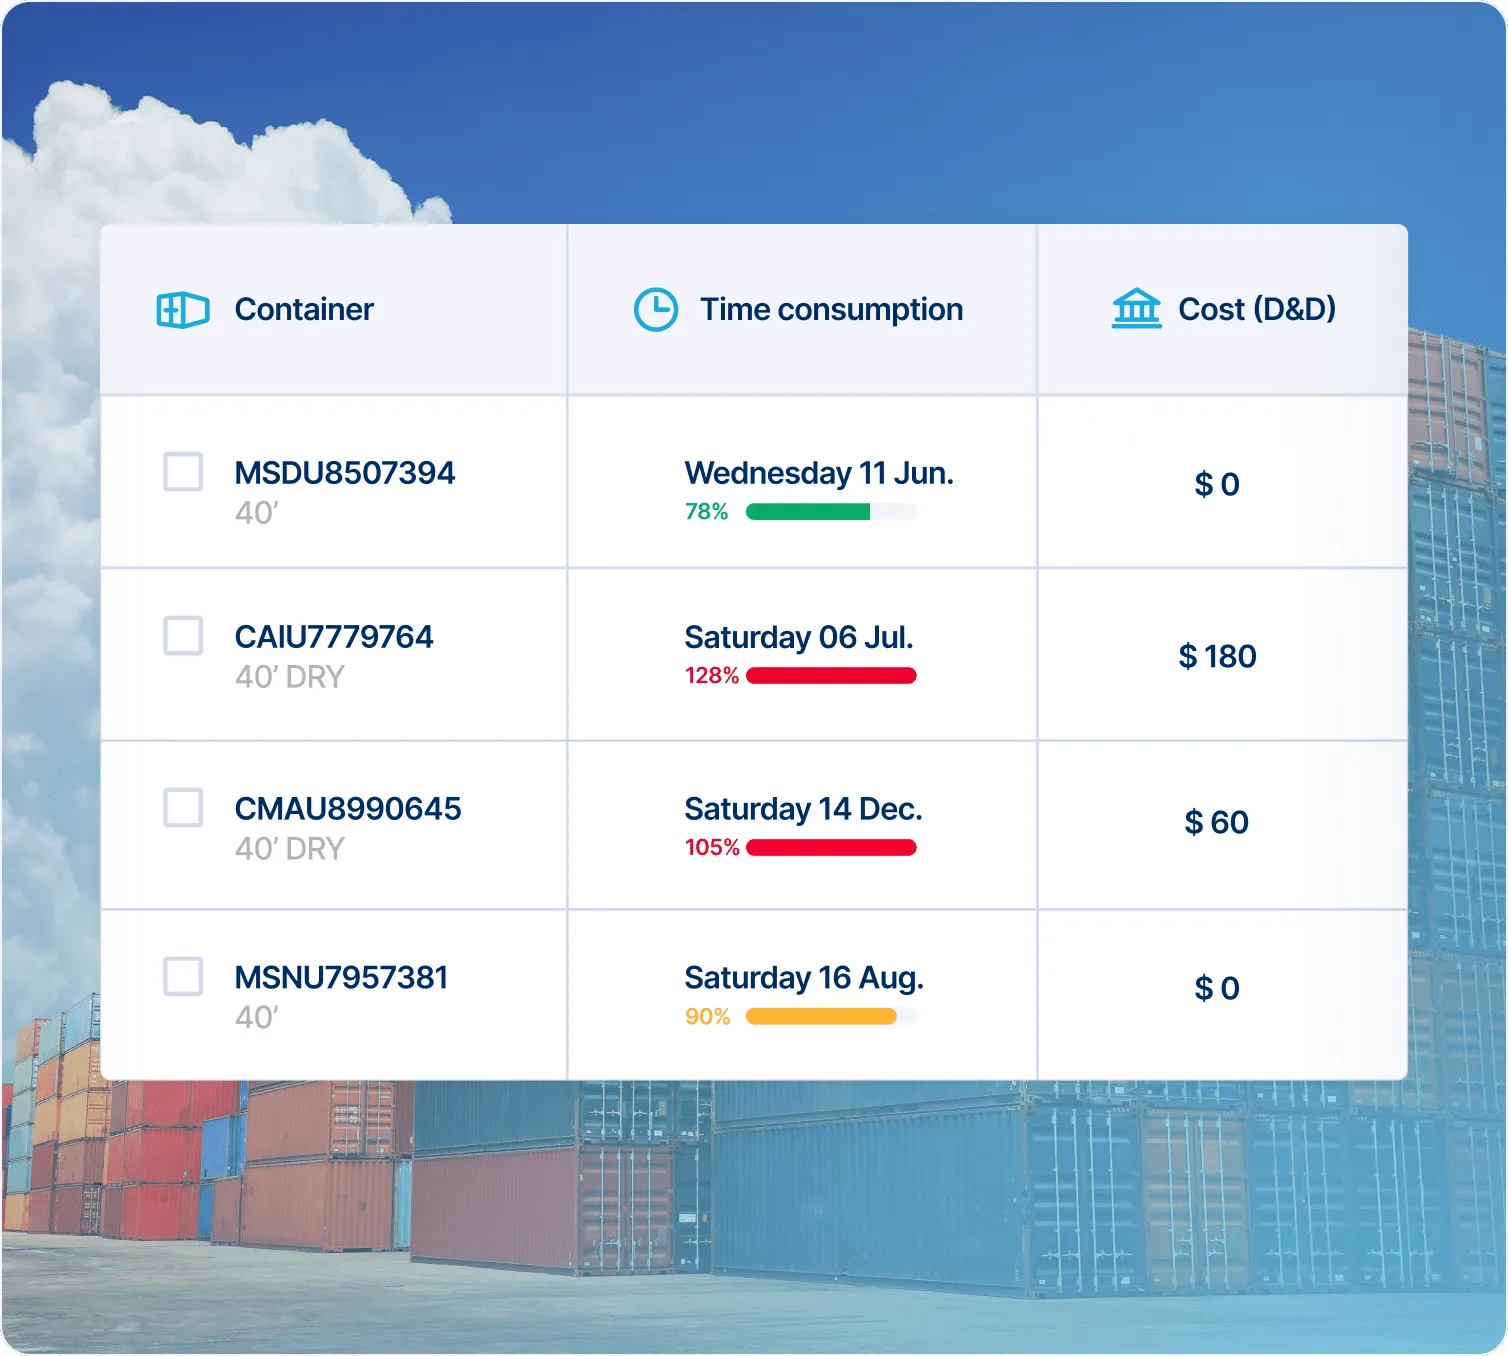Image resolution: width=1508 pixels, height=1356 pixels.
Task: Click the clock icon beside Time consumption
Action: tap(656, 310)
